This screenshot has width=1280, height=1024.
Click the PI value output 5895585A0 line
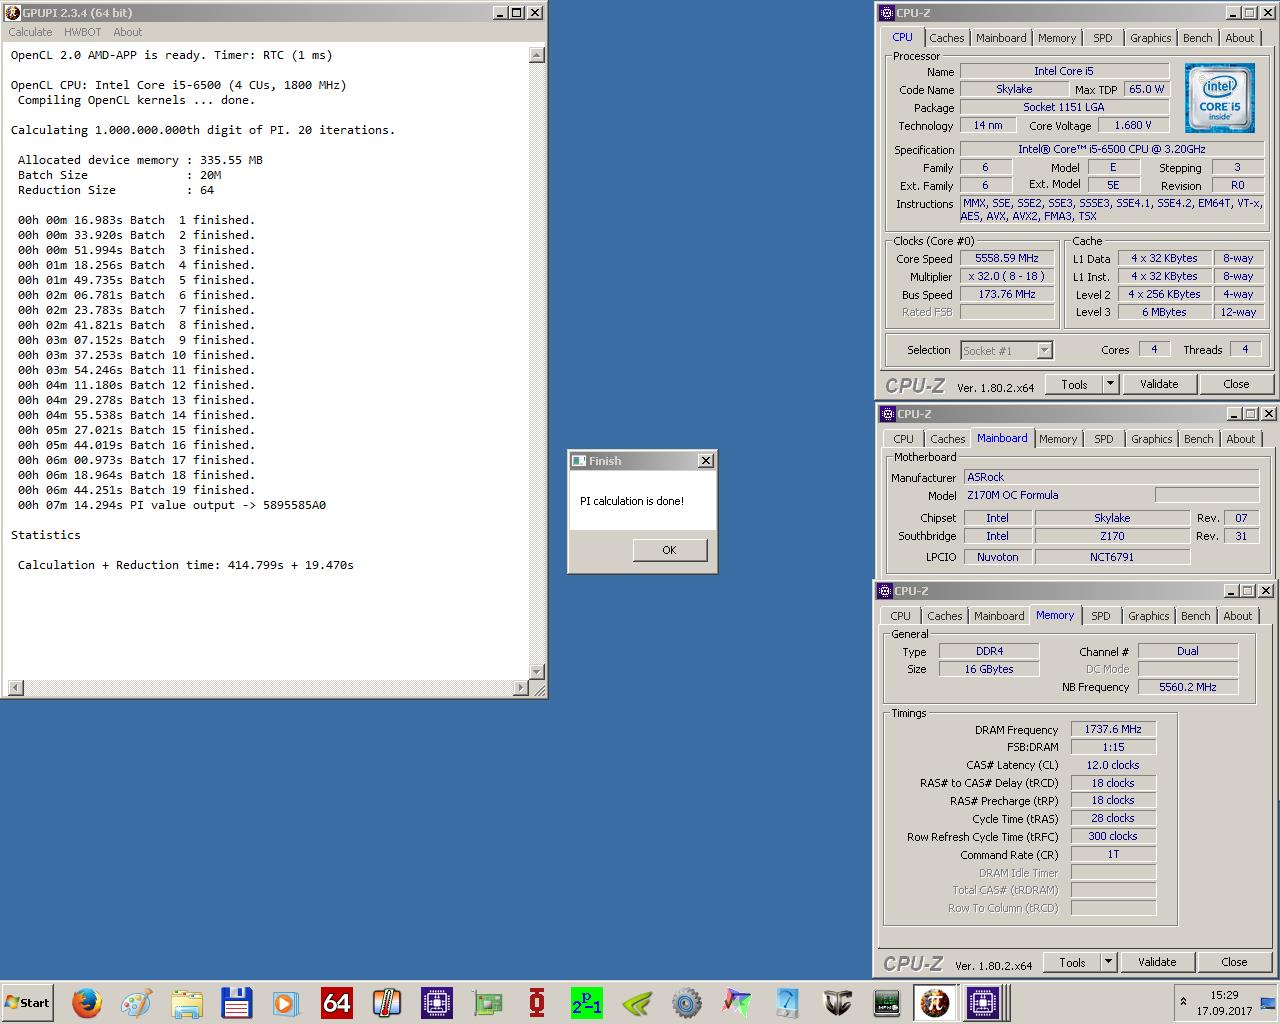click(x=172, y=505)
